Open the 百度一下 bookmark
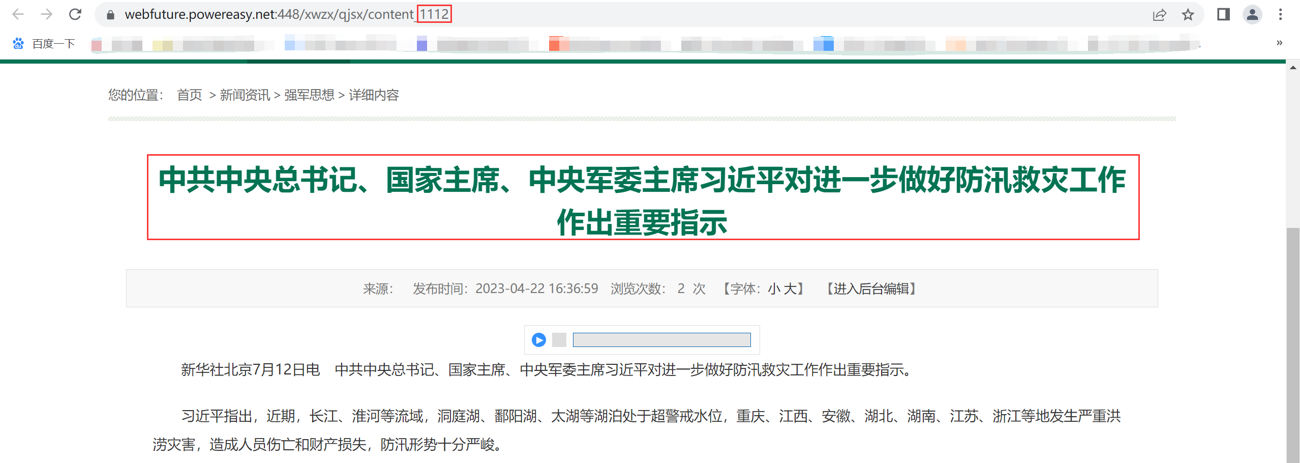Viewport: 1300px width, 463px height. pyautogui.click(x=44, y=44)
